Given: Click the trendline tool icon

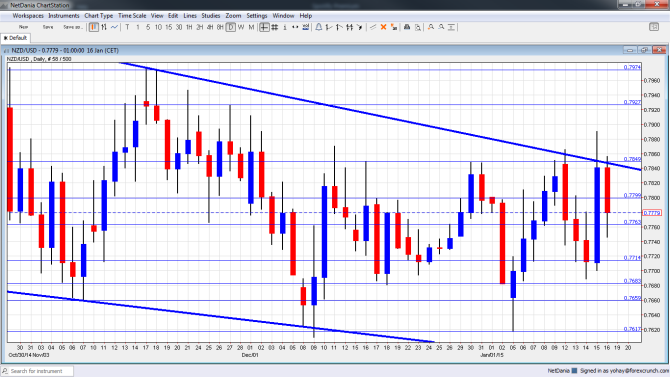Looking at the screenshot, I should pos(373,27).
